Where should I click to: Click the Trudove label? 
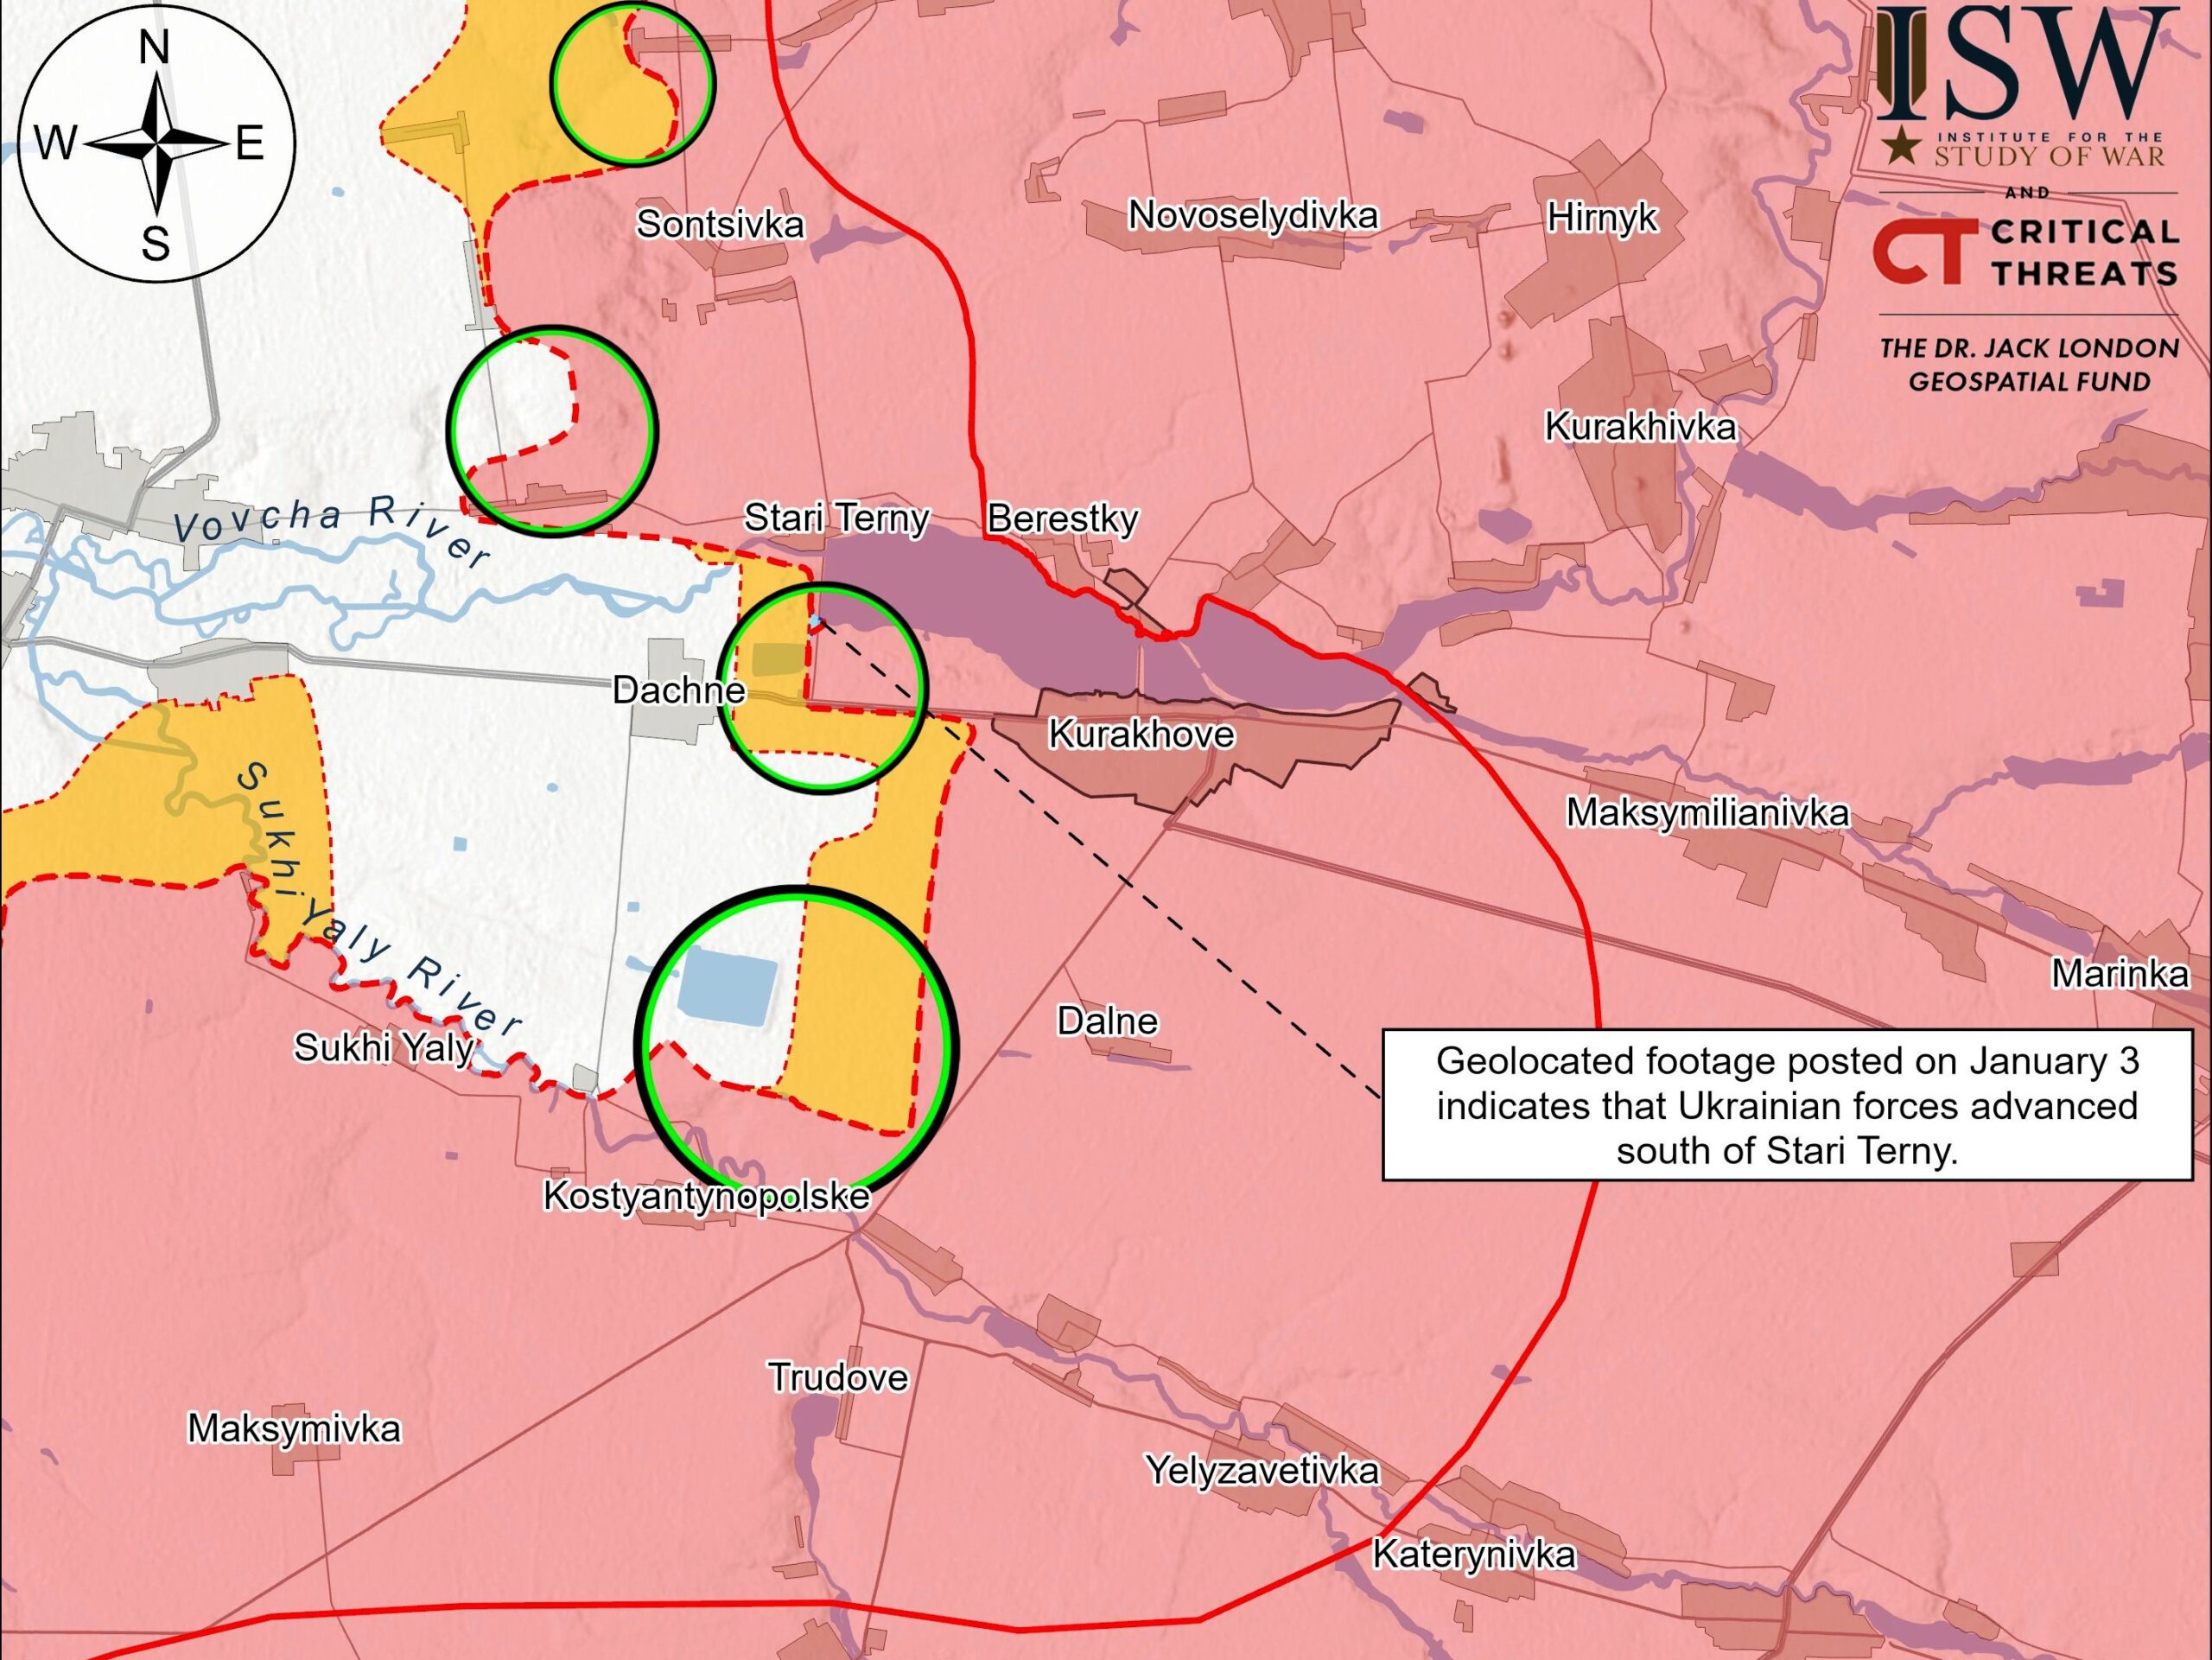point(838,1377)
